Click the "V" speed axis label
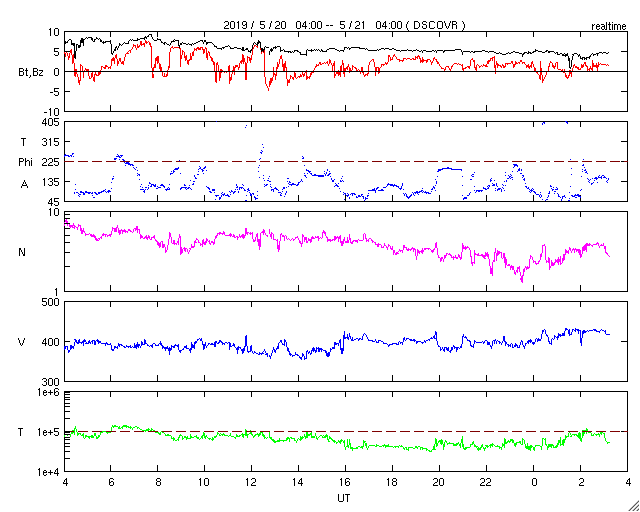 (x=22, y=342)
